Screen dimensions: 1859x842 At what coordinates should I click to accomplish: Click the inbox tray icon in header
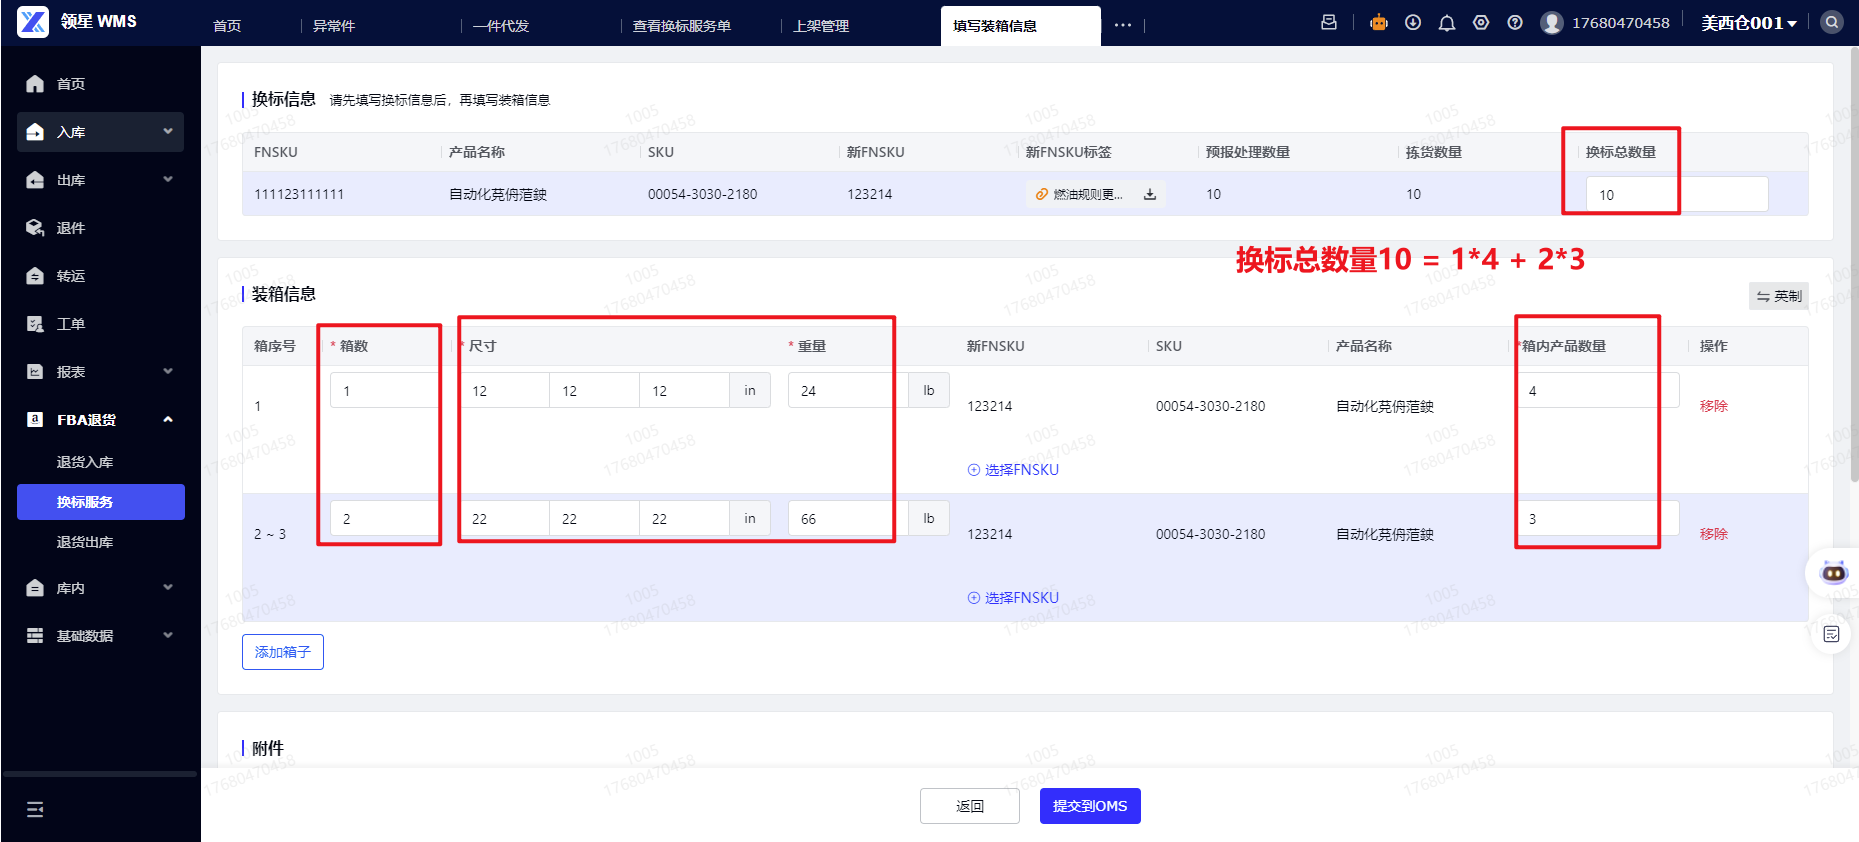click(x=1329, y=23)
